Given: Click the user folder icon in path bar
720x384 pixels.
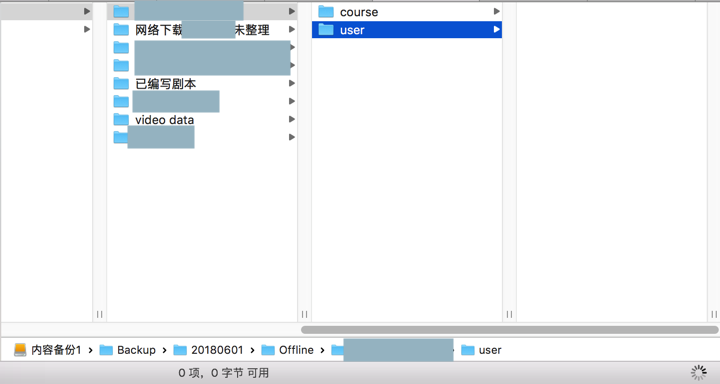Looking at the screenshot, I should tap(467, 350).
